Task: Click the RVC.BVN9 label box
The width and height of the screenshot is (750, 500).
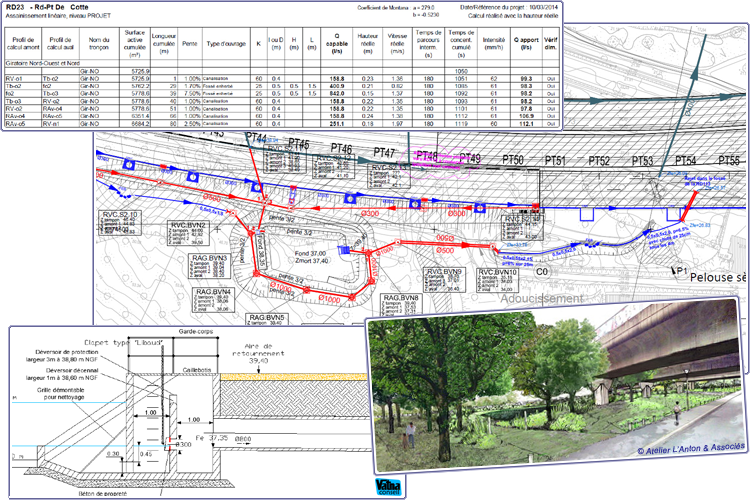Action: click(444, 280)
